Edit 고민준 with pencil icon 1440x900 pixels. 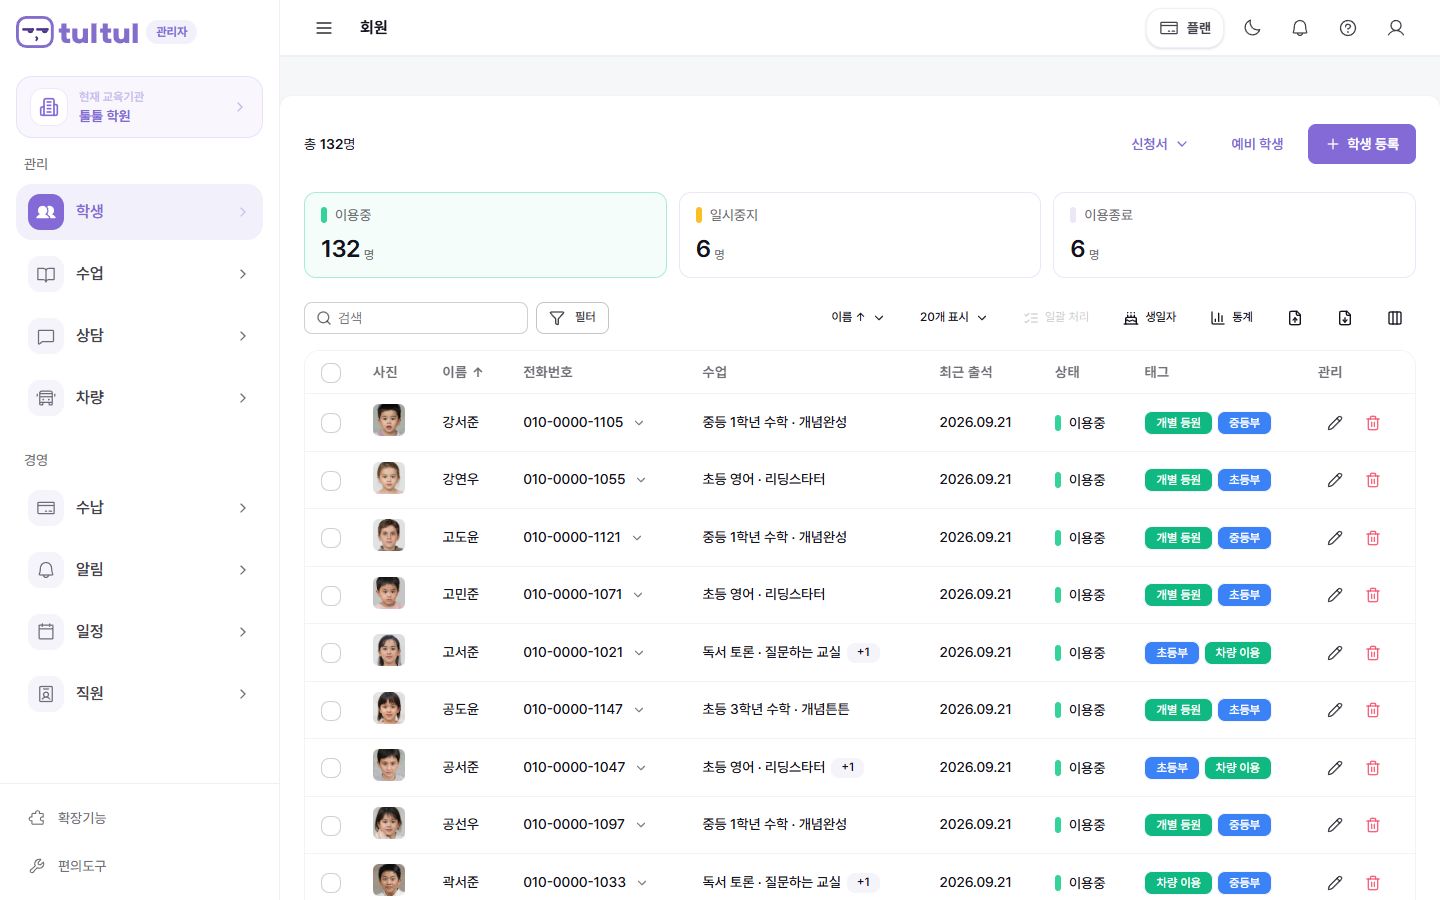(1335, 595)
